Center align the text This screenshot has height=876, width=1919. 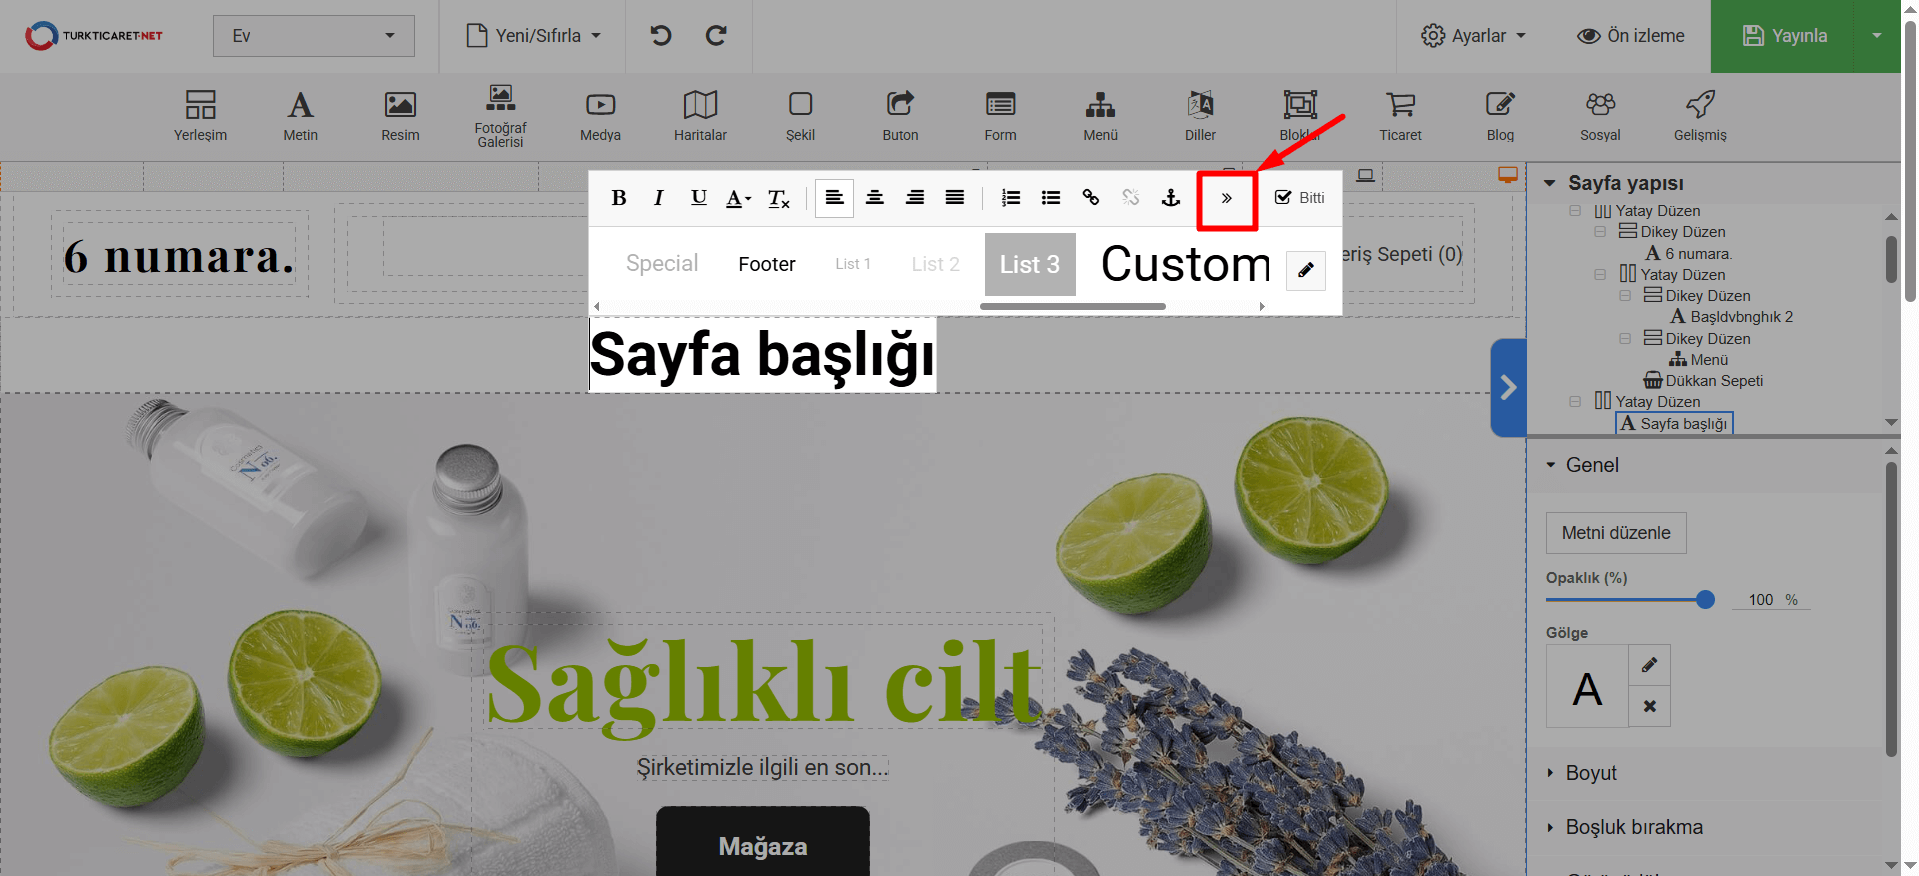875,198
